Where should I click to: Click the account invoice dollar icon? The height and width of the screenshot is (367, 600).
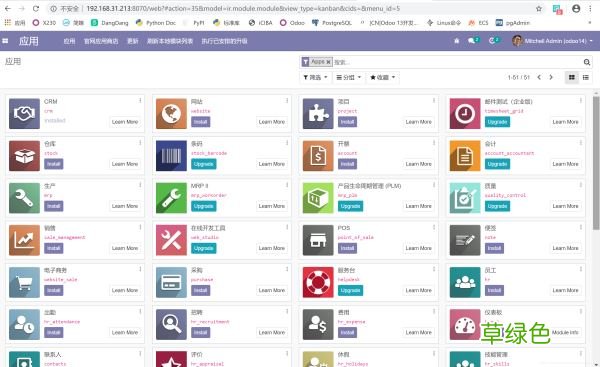pos(318,156)
